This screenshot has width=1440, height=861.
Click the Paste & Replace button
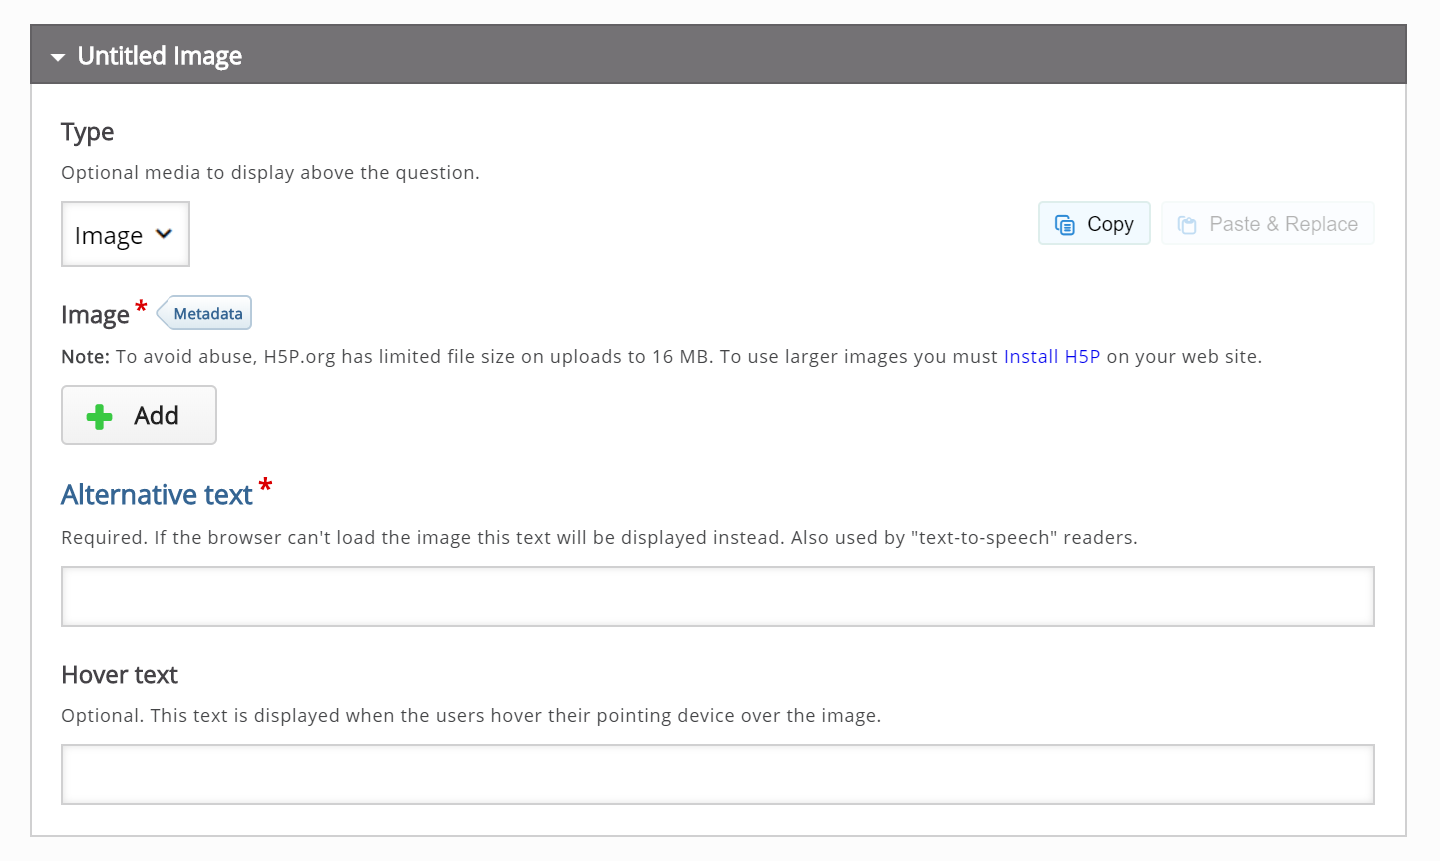[1268, 223]
